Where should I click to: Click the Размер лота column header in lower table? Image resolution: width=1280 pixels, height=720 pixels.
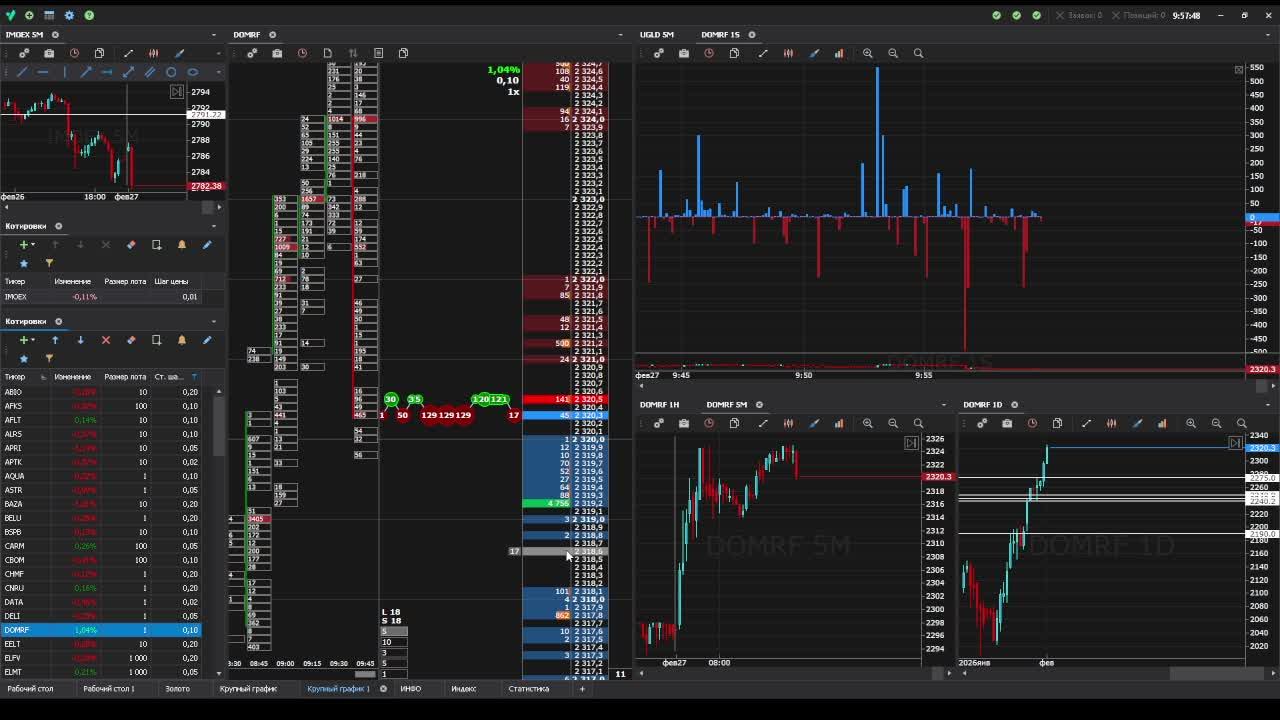coord(125,377)
